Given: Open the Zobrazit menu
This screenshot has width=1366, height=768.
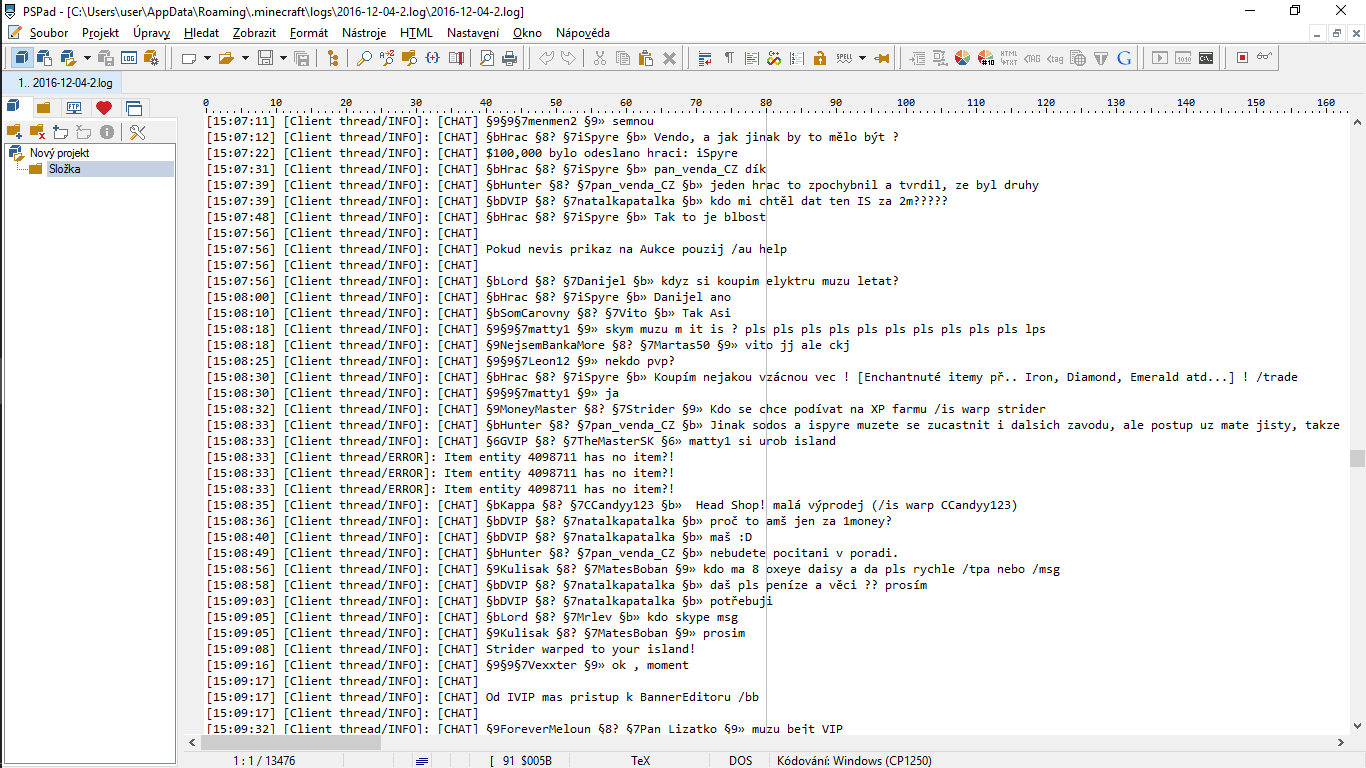Looking at the screenshot, I should click(x=255, y=33).
